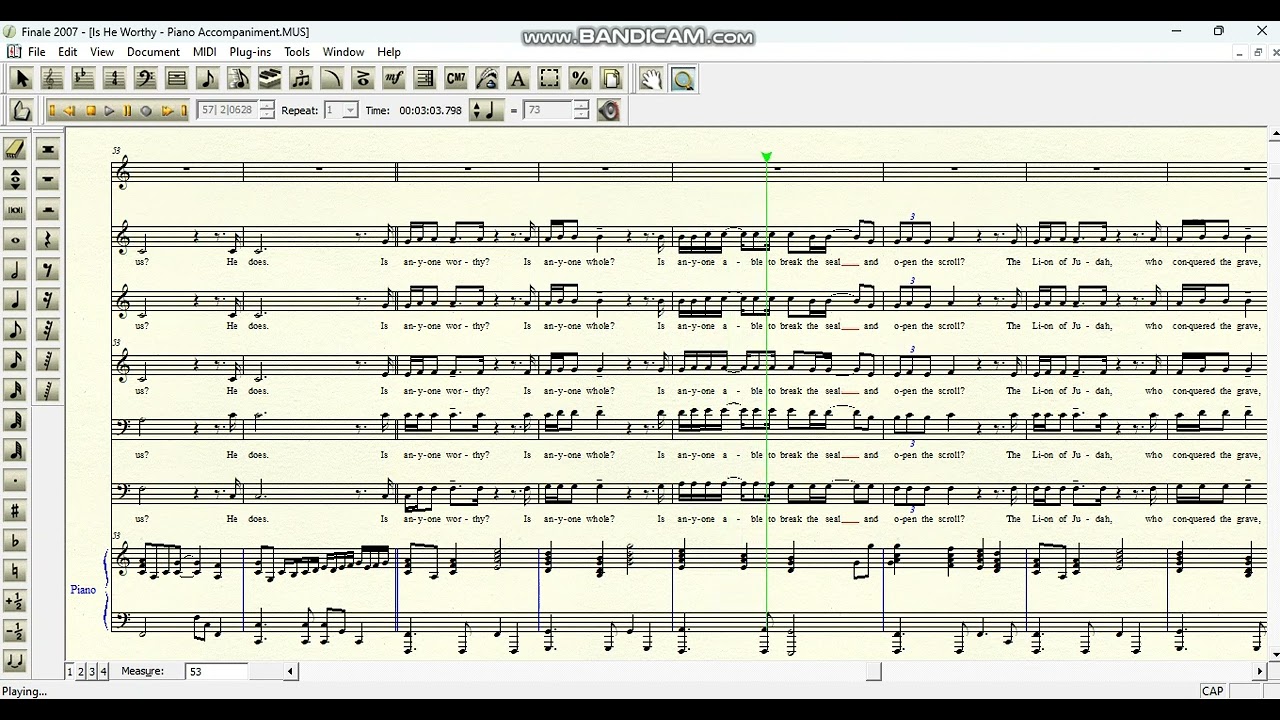Select the Measure tool
1280x720 pixels.
pyautogui.click(x=176, y=79)
